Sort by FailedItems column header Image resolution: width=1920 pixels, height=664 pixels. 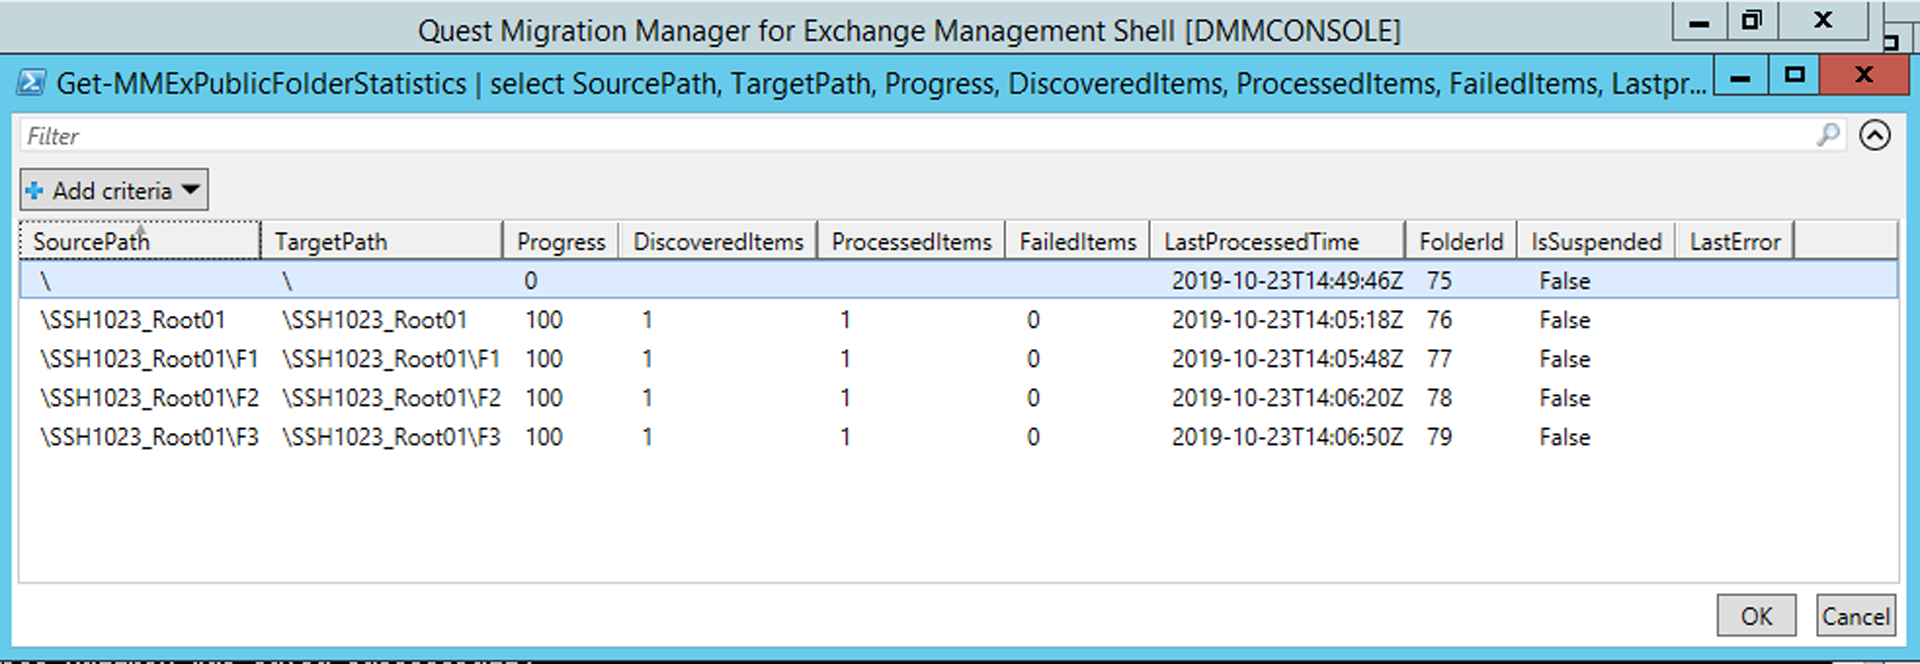pos(1077,241)
